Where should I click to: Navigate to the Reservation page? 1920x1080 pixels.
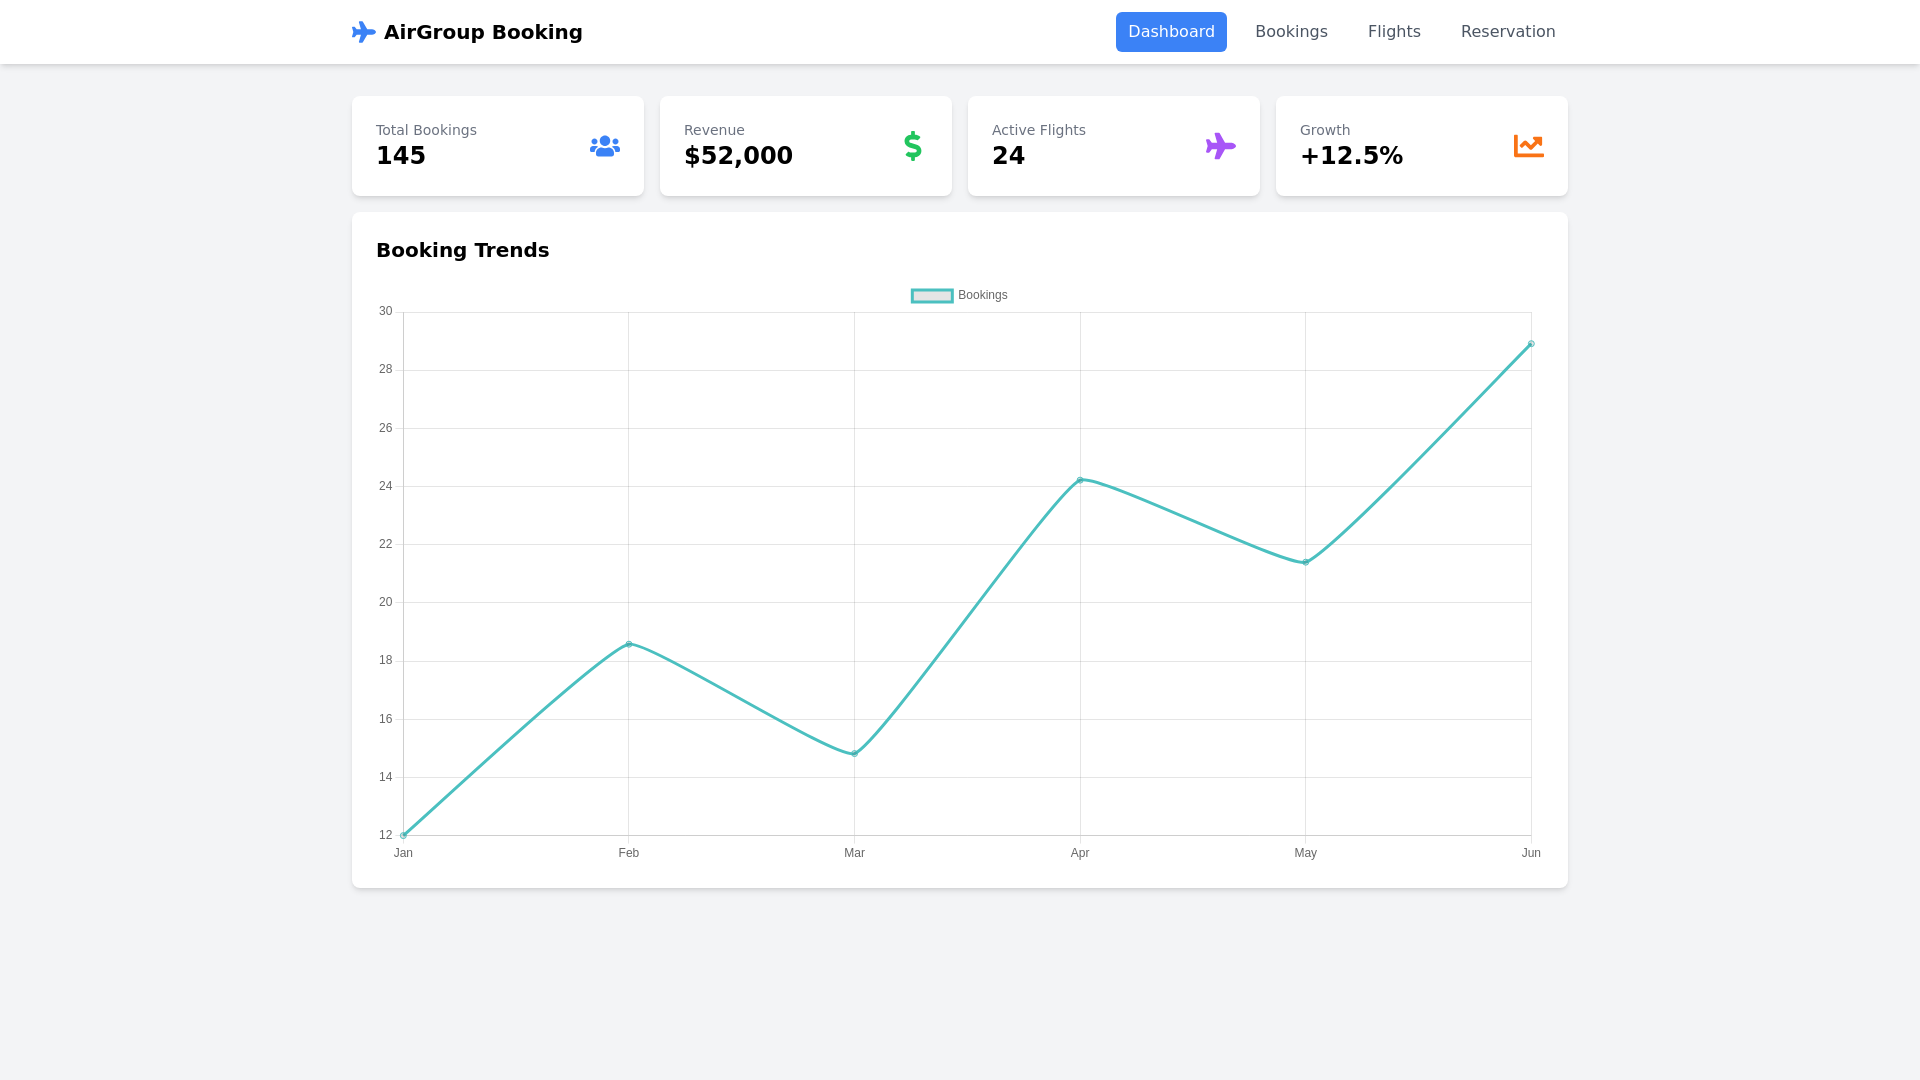[x=1507, y=32]
